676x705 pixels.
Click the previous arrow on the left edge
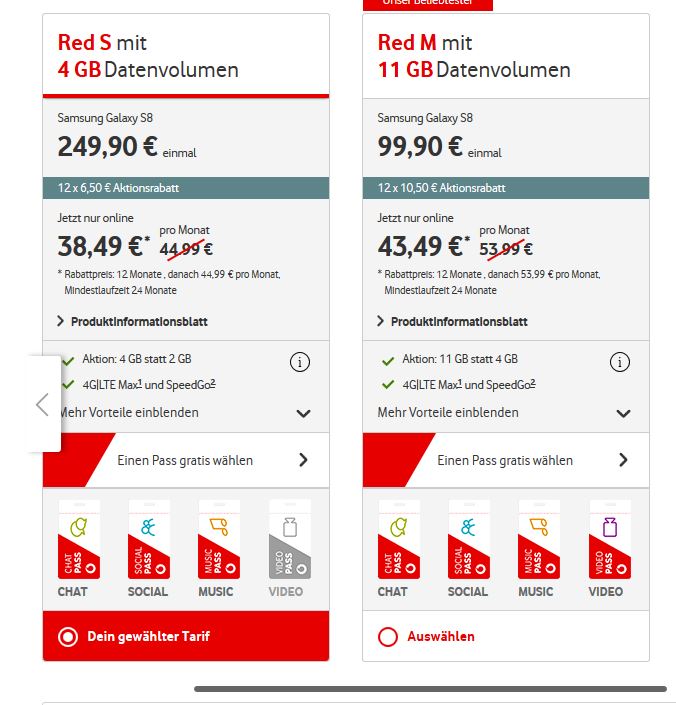pos(42,404)
